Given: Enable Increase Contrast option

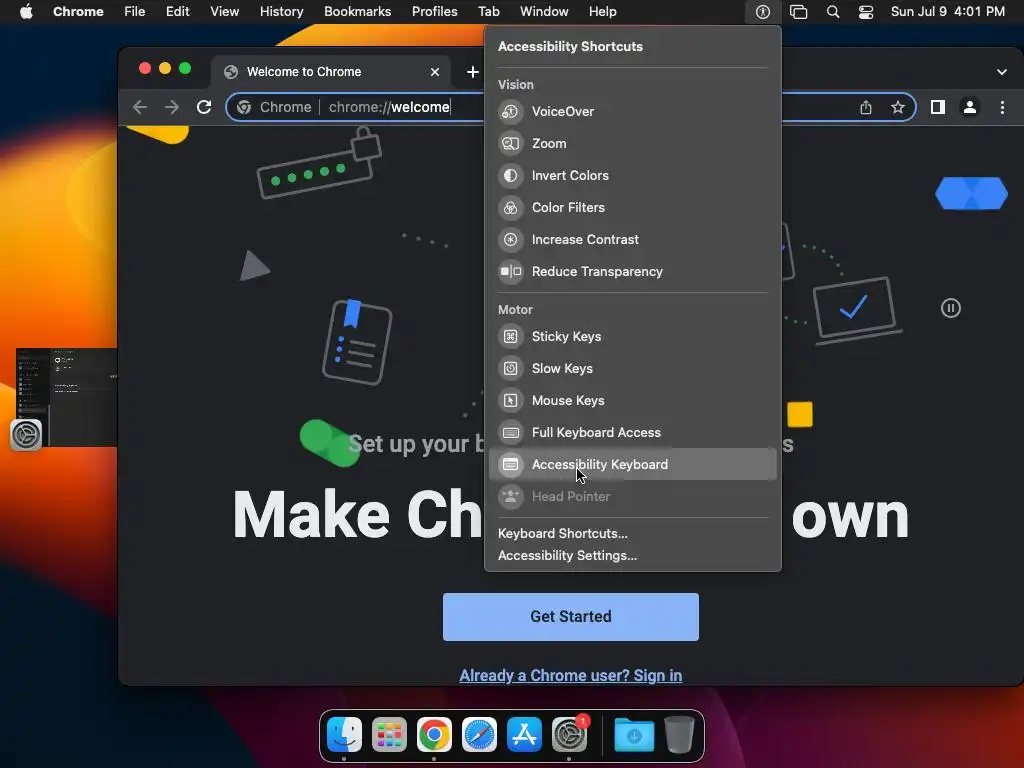Looking at the screenshot, I should coord(632,239).
